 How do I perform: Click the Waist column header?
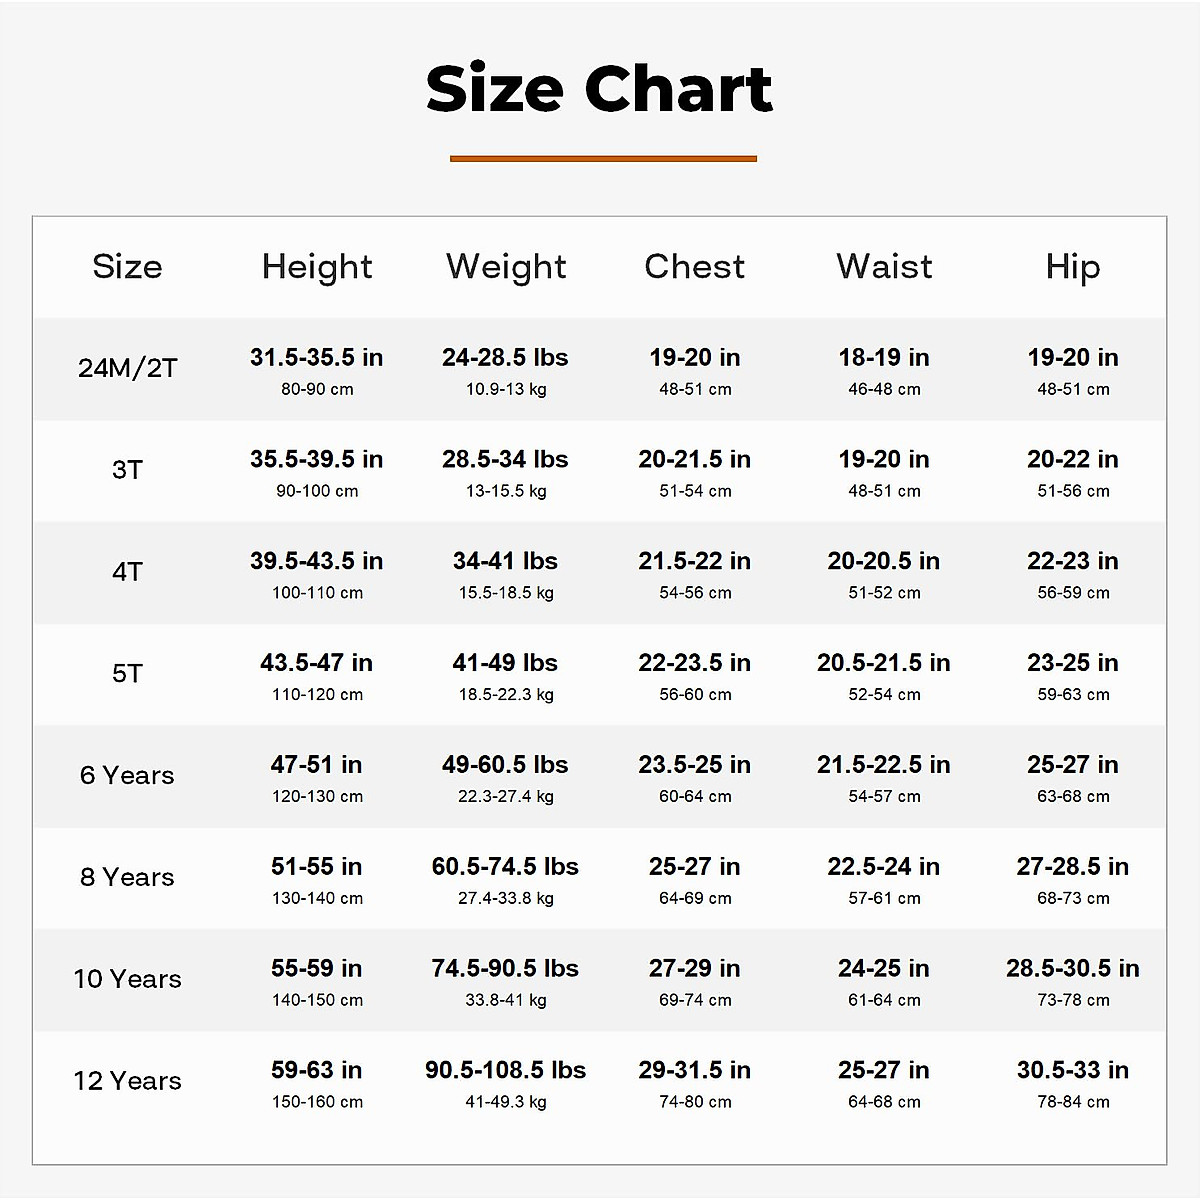pos(884,267)
